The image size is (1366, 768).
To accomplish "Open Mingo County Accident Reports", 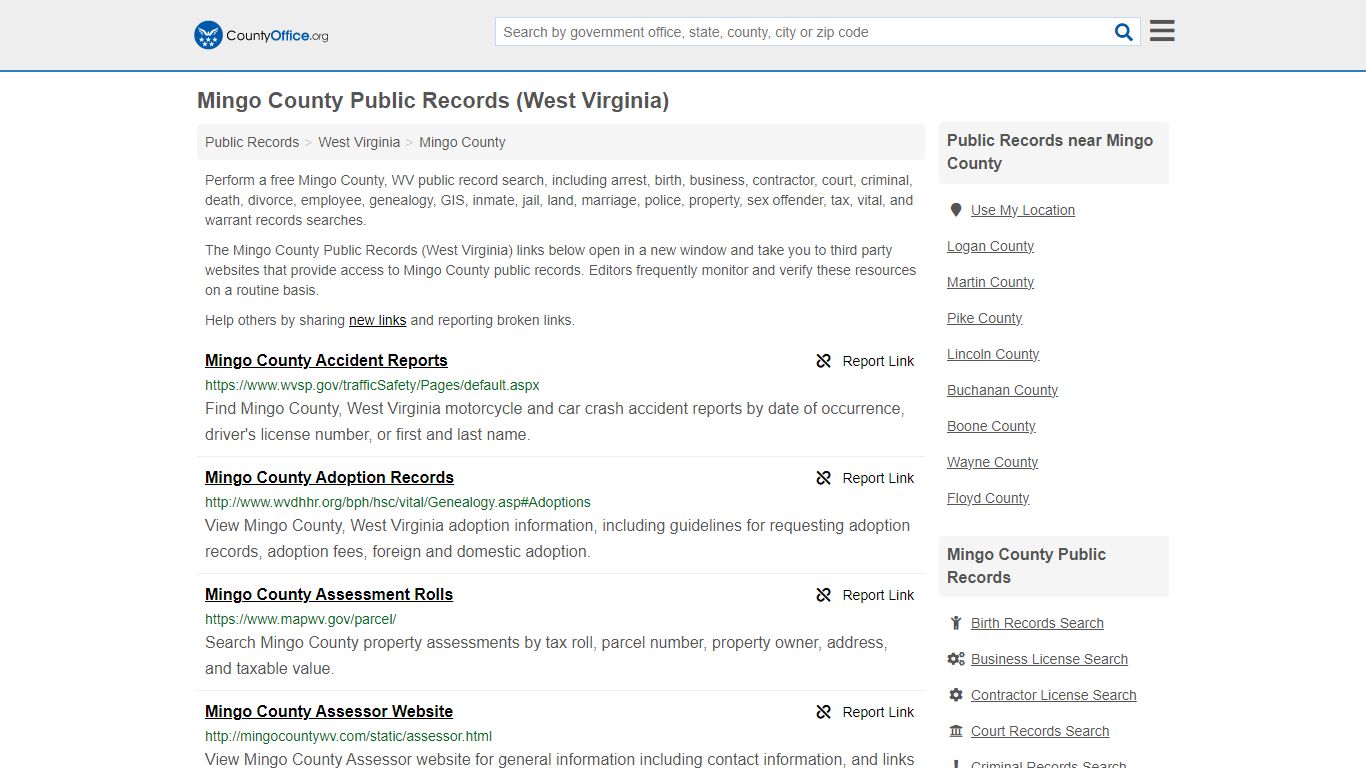I will (326, 361).
